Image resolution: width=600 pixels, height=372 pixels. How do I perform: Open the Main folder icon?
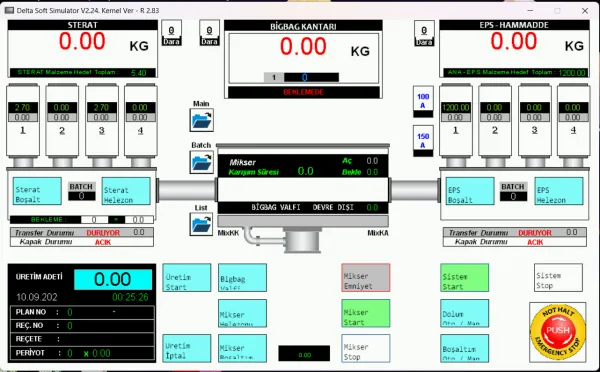coord(201,120)
